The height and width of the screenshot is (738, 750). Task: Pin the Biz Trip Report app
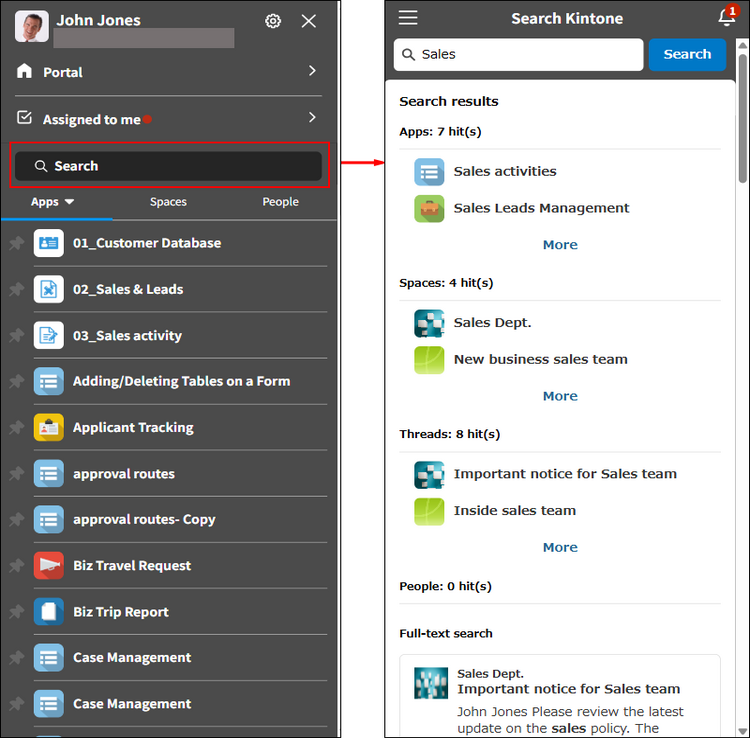point(17,612)
